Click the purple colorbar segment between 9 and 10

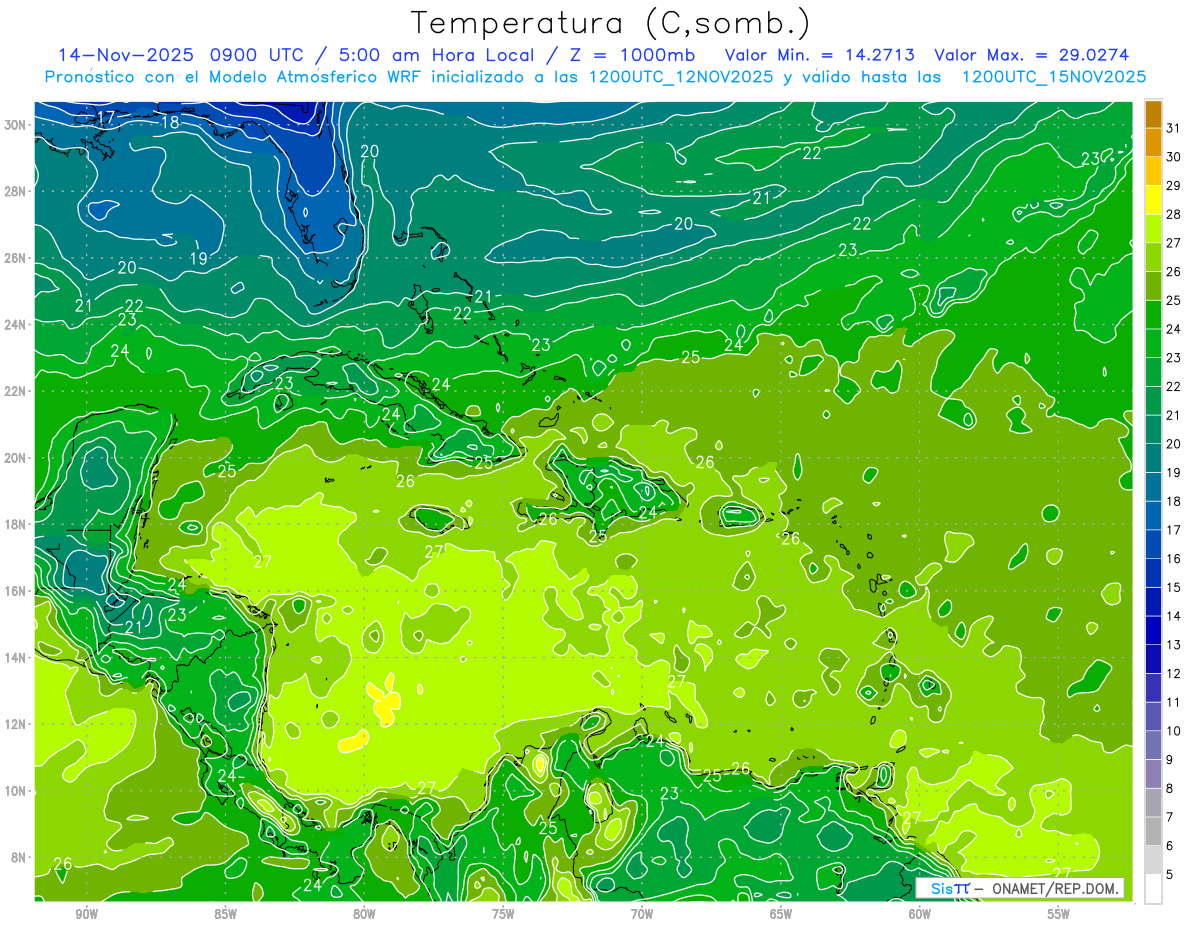(1153, 746)
